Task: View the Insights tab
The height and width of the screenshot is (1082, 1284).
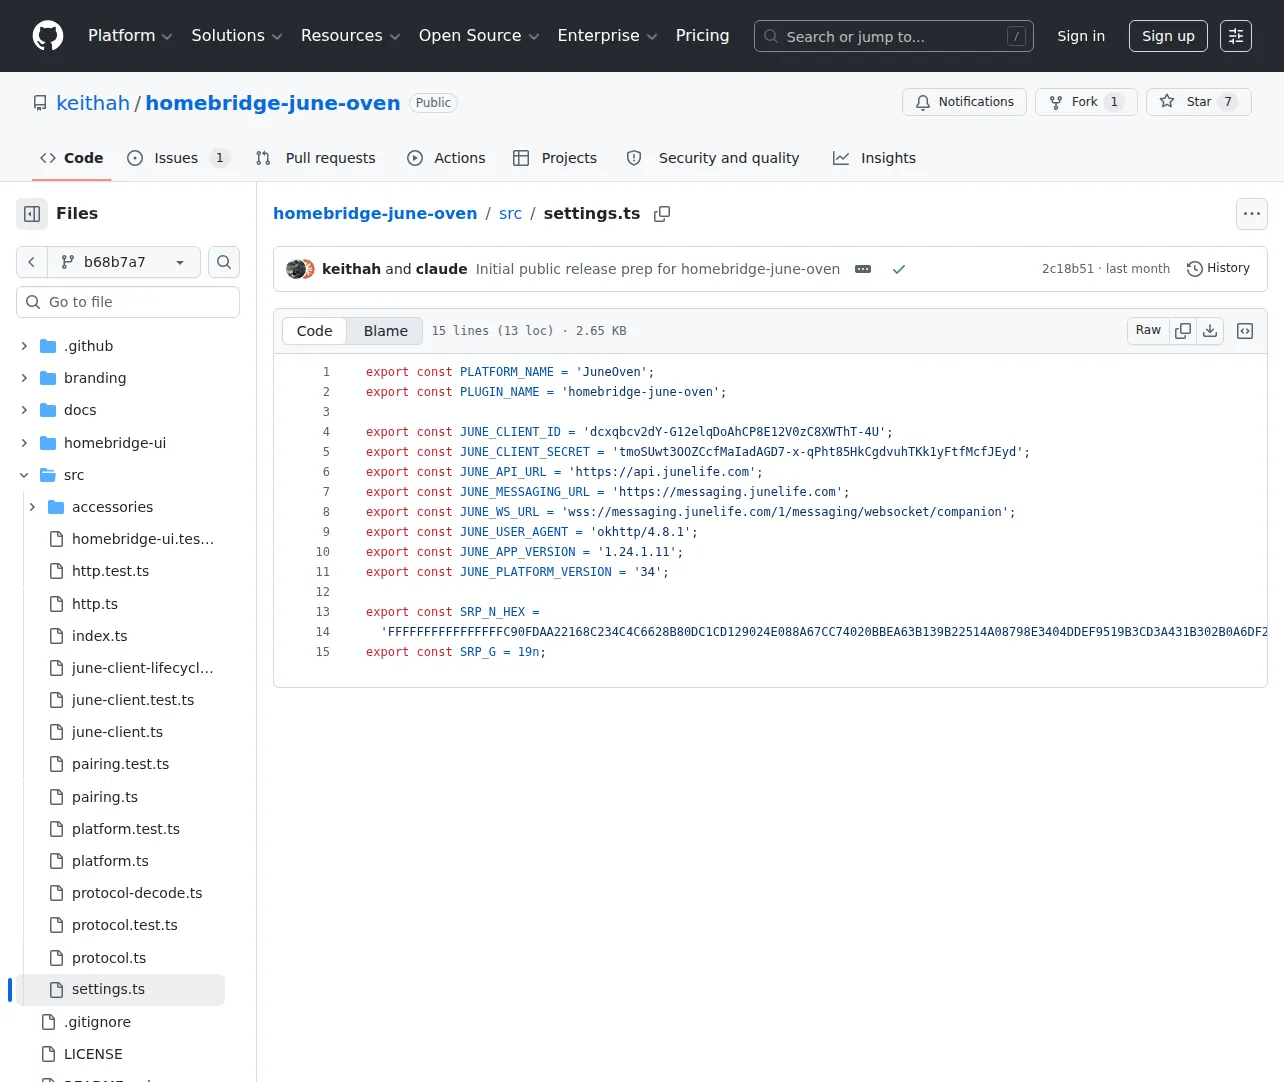Action: (x=874, y=158)
